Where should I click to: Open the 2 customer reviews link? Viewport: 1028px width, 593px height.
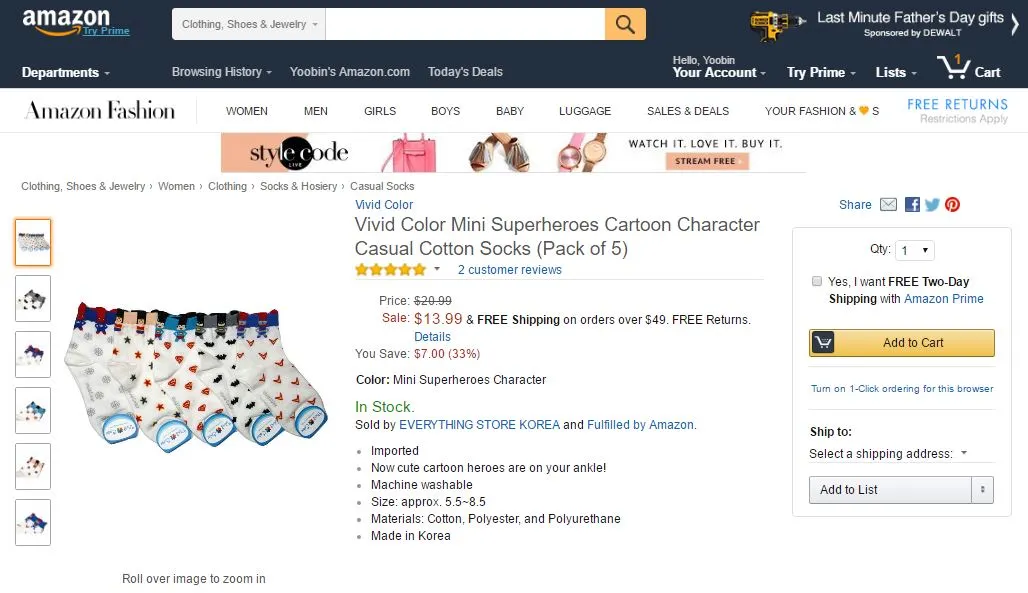(x=510, y=270)
